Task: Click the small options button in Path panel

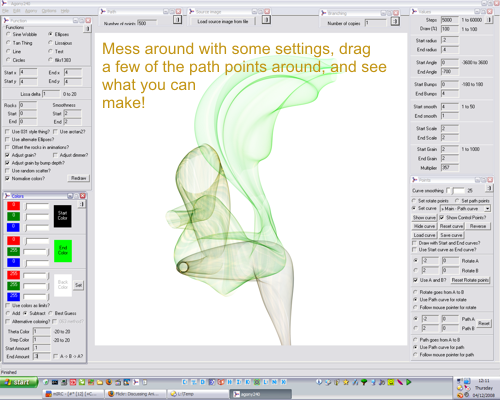Action: click(x=178, y=20)
